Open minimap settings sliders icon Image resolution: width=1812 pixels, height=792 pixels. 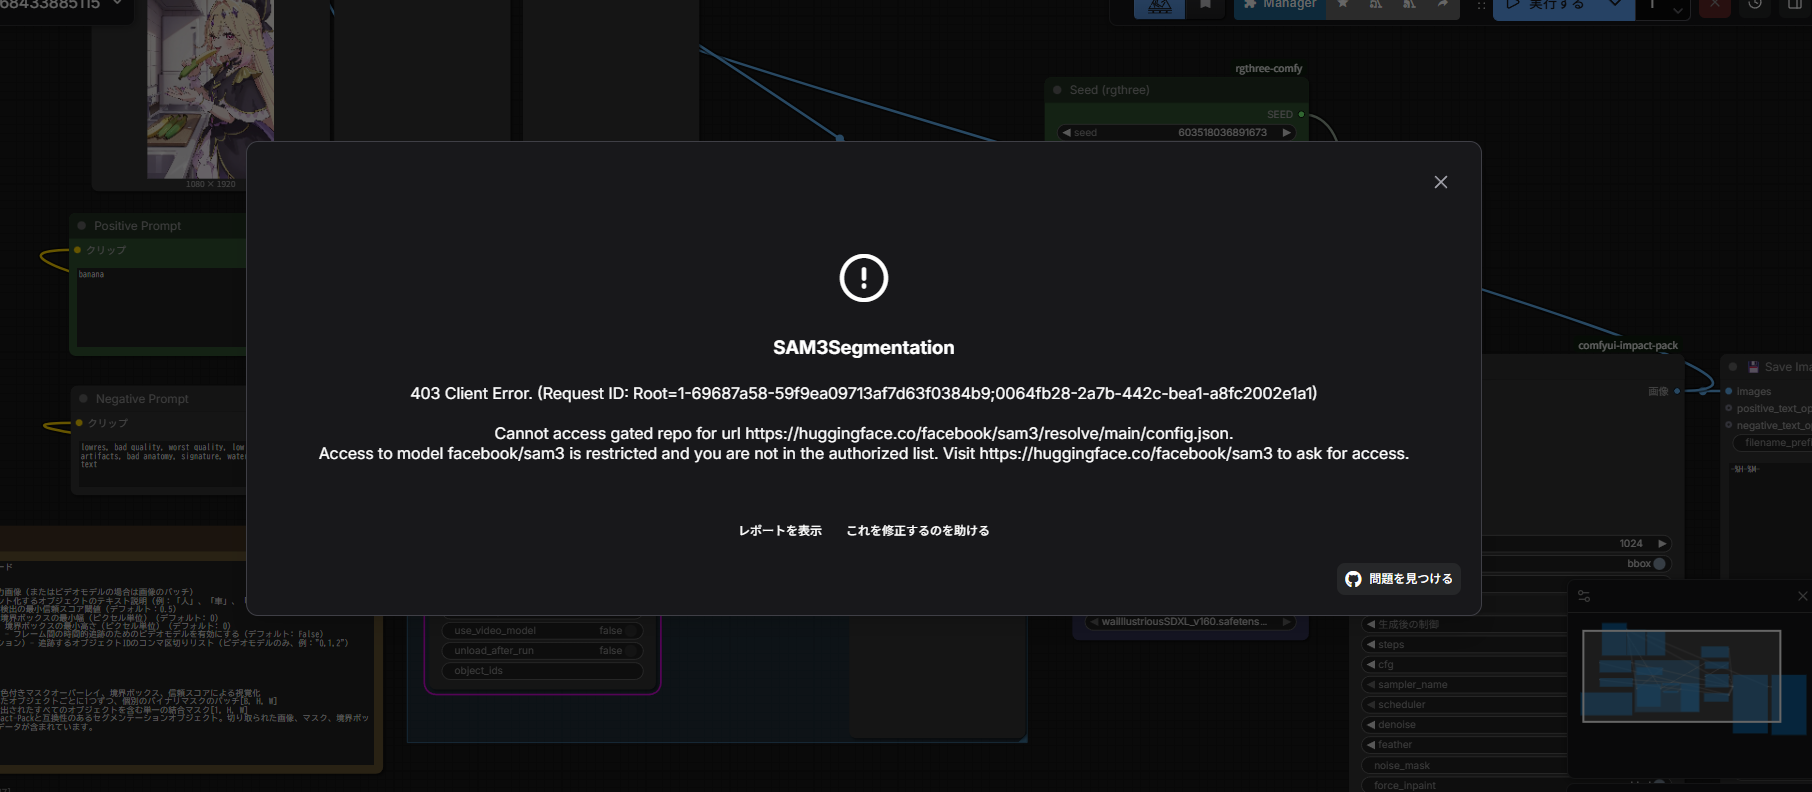[1584, 596]
